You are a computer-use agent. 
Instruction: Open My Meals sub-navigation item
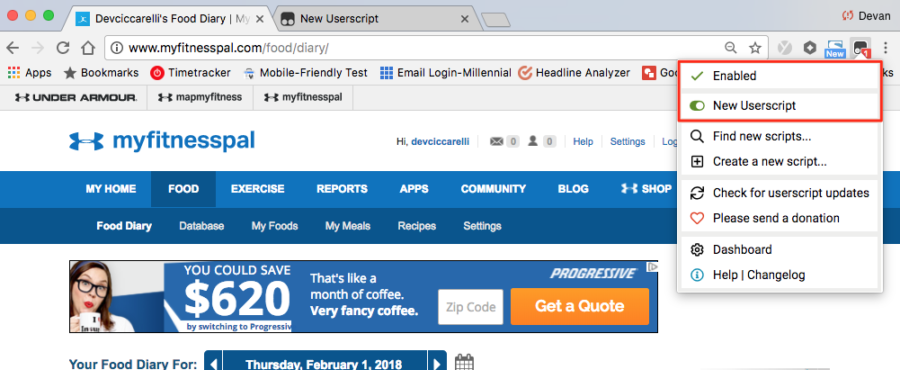[x=348, y=226]
